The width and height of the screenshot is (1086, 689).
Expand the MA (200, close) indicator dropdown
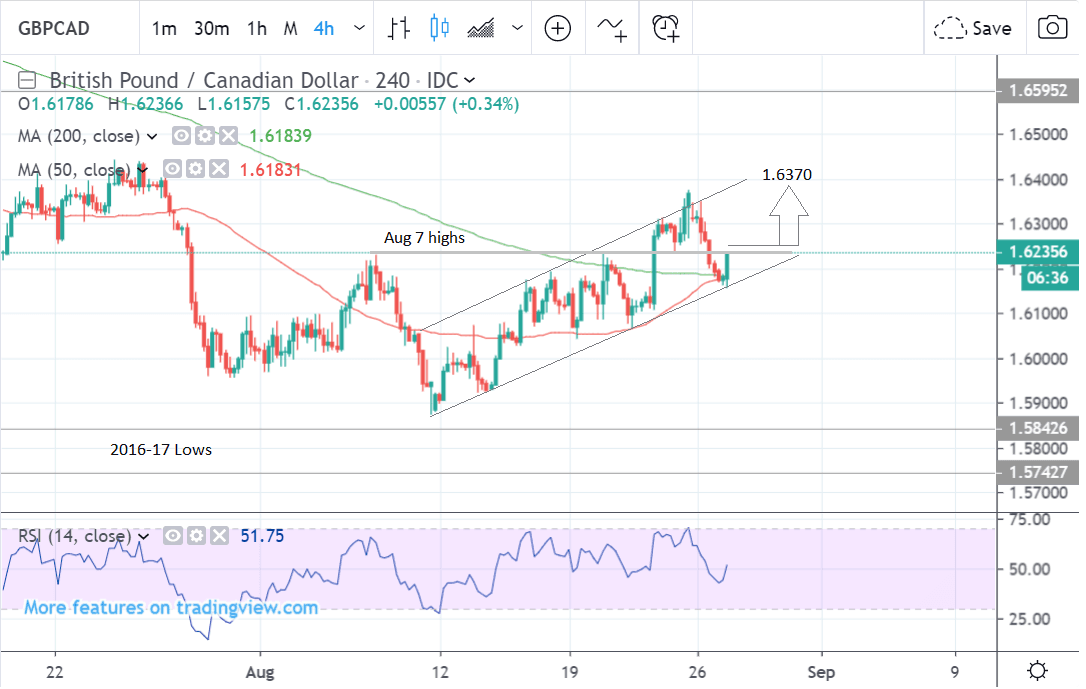tap(153, 137)
